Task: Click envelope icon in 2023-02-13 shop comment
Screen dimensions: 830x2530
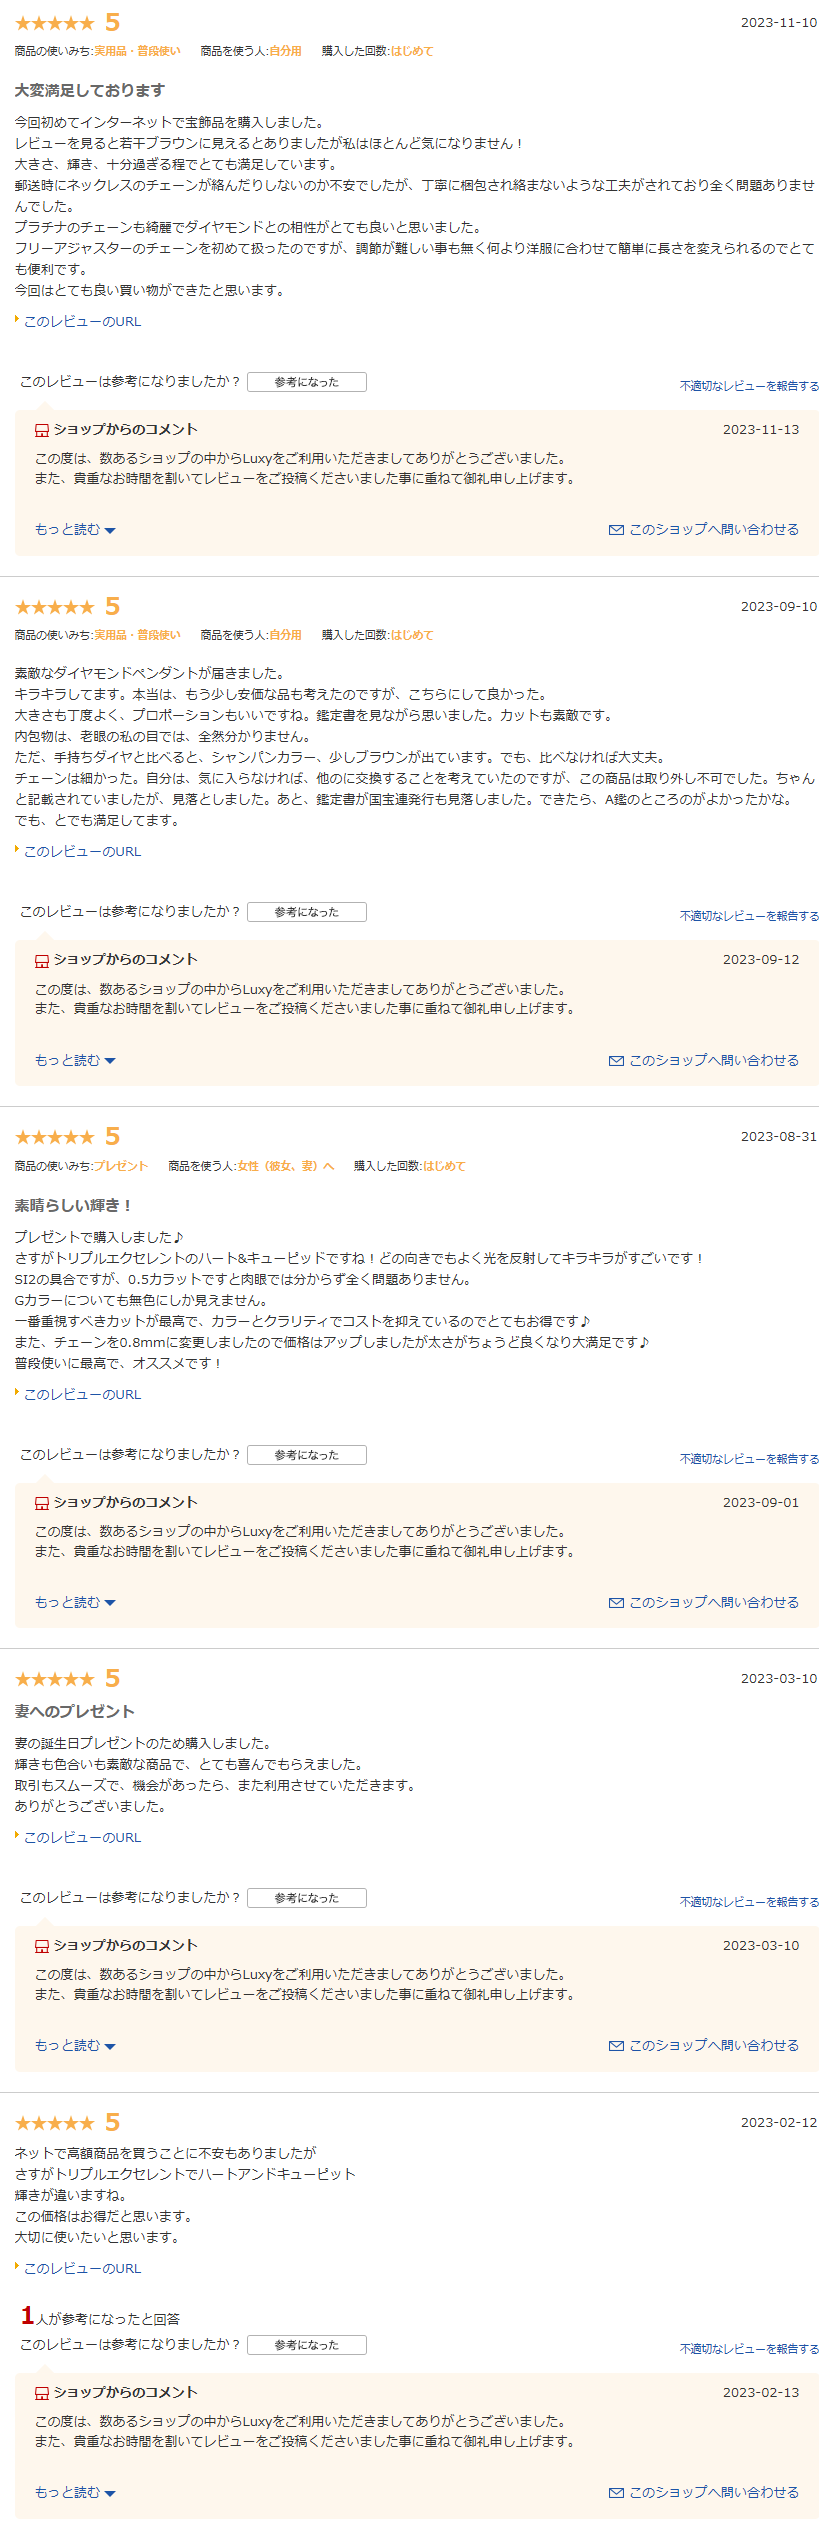Action: tap(616, 2493)
